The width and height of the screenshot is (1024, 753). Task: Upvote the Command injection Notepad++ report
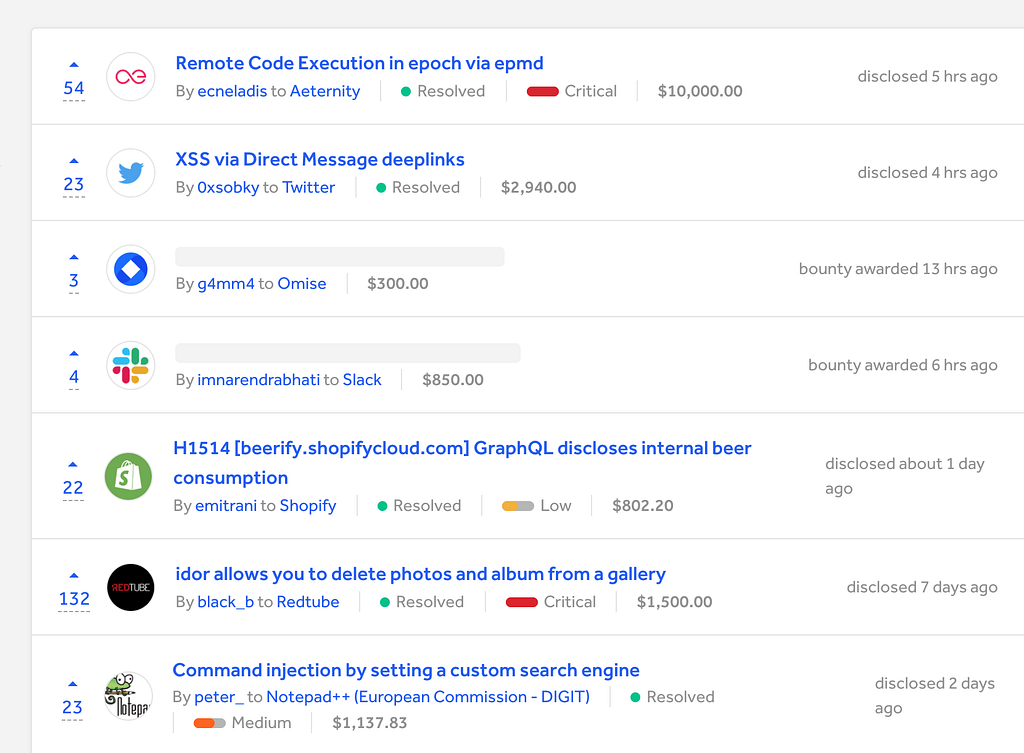pyautogui.click(x=73, y=684)
